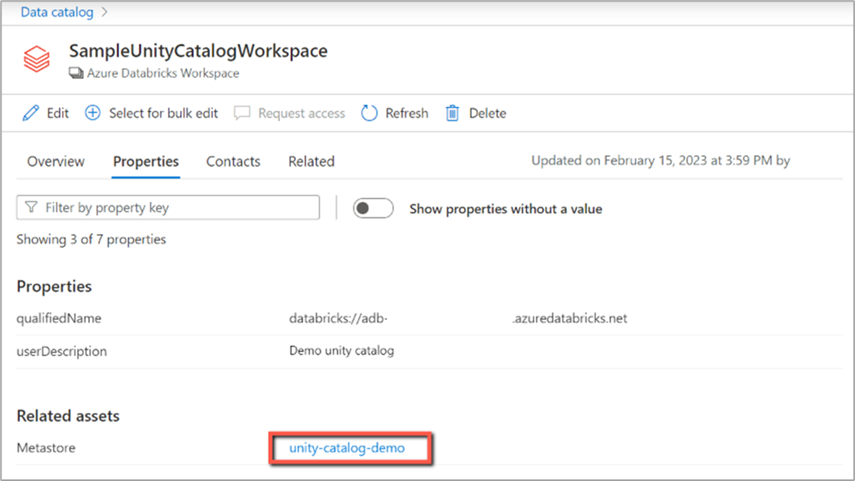Select the Properties tab
This screenshot has width=855, height=481.
point(146,161)
